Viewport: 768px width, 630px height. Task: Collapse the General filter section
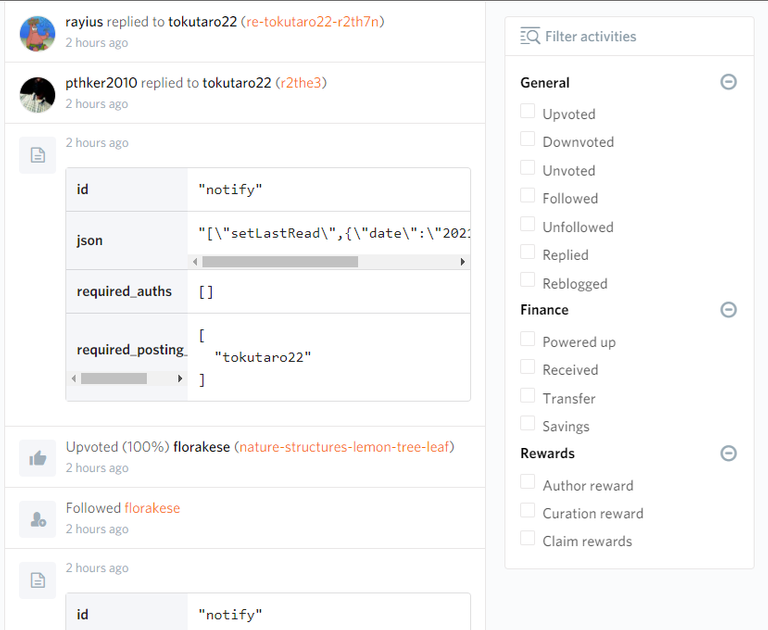[x=729, y=82]
